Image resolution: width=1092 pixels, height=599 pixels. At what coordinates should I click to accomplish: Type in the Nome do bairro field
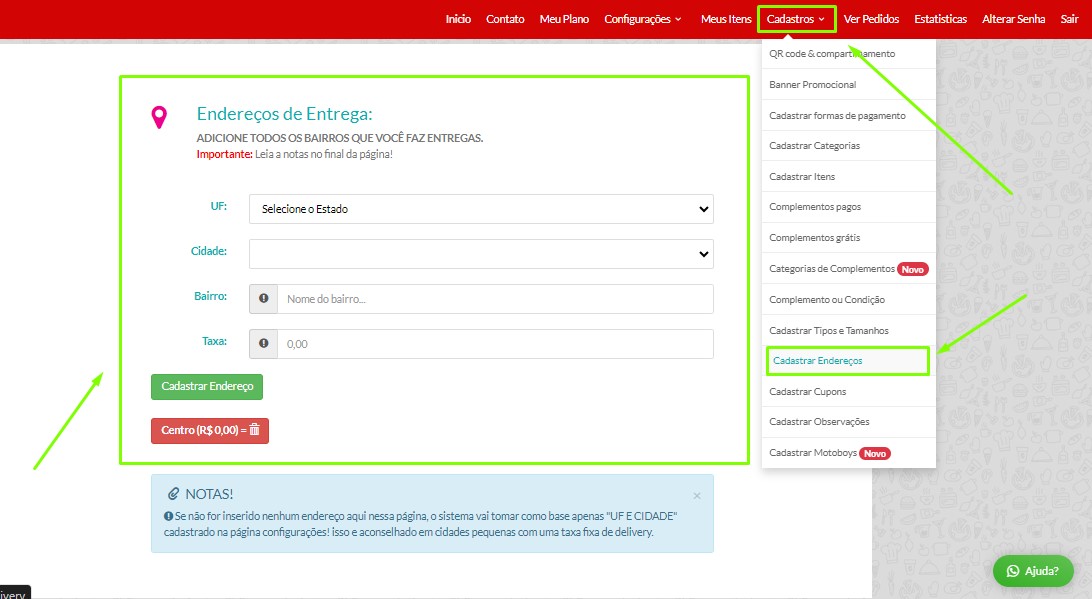(x=495, y=299)
